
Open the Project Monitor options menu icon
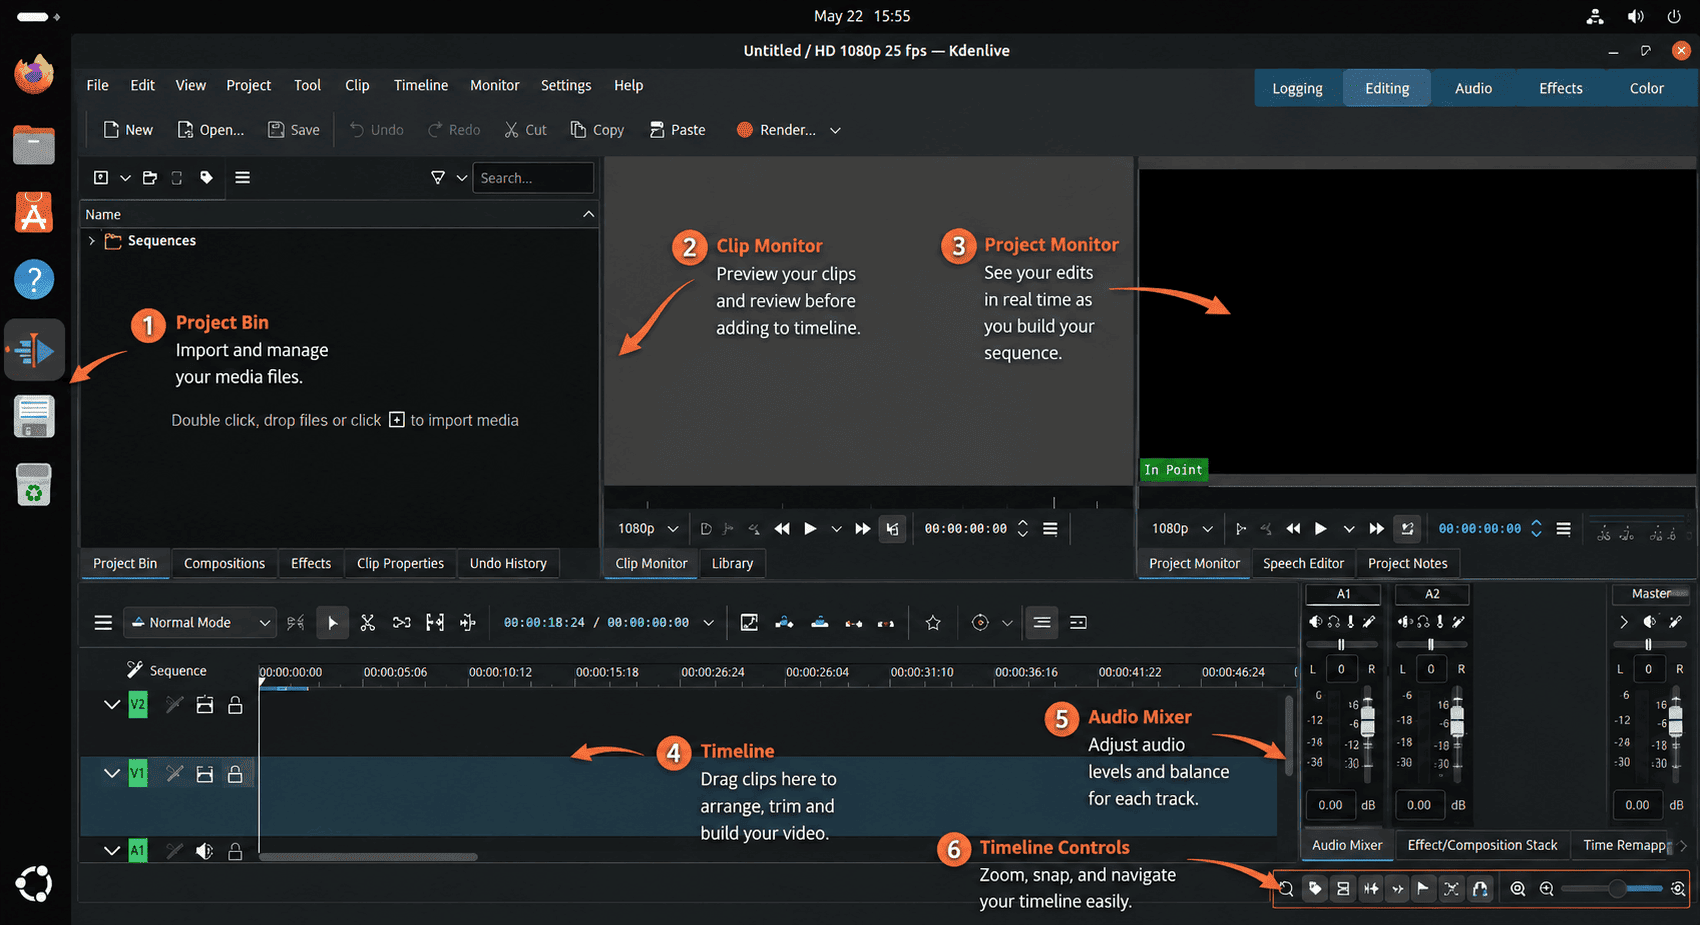tap(1564, 528)
